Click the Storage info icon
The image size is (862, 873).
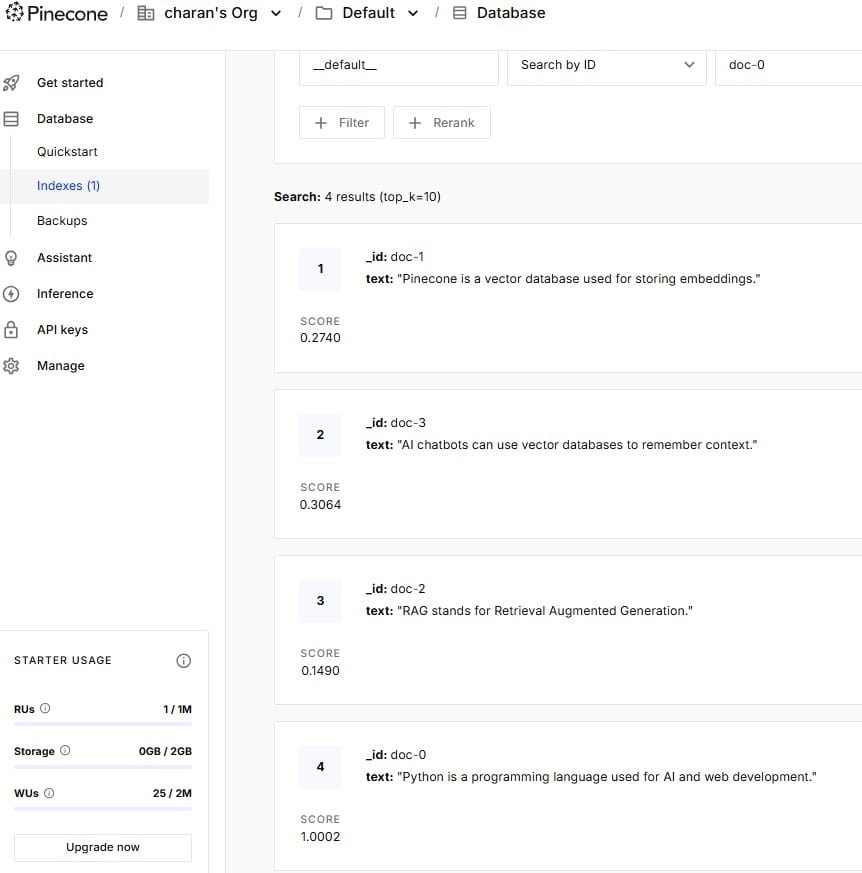(x=64, y=751)
